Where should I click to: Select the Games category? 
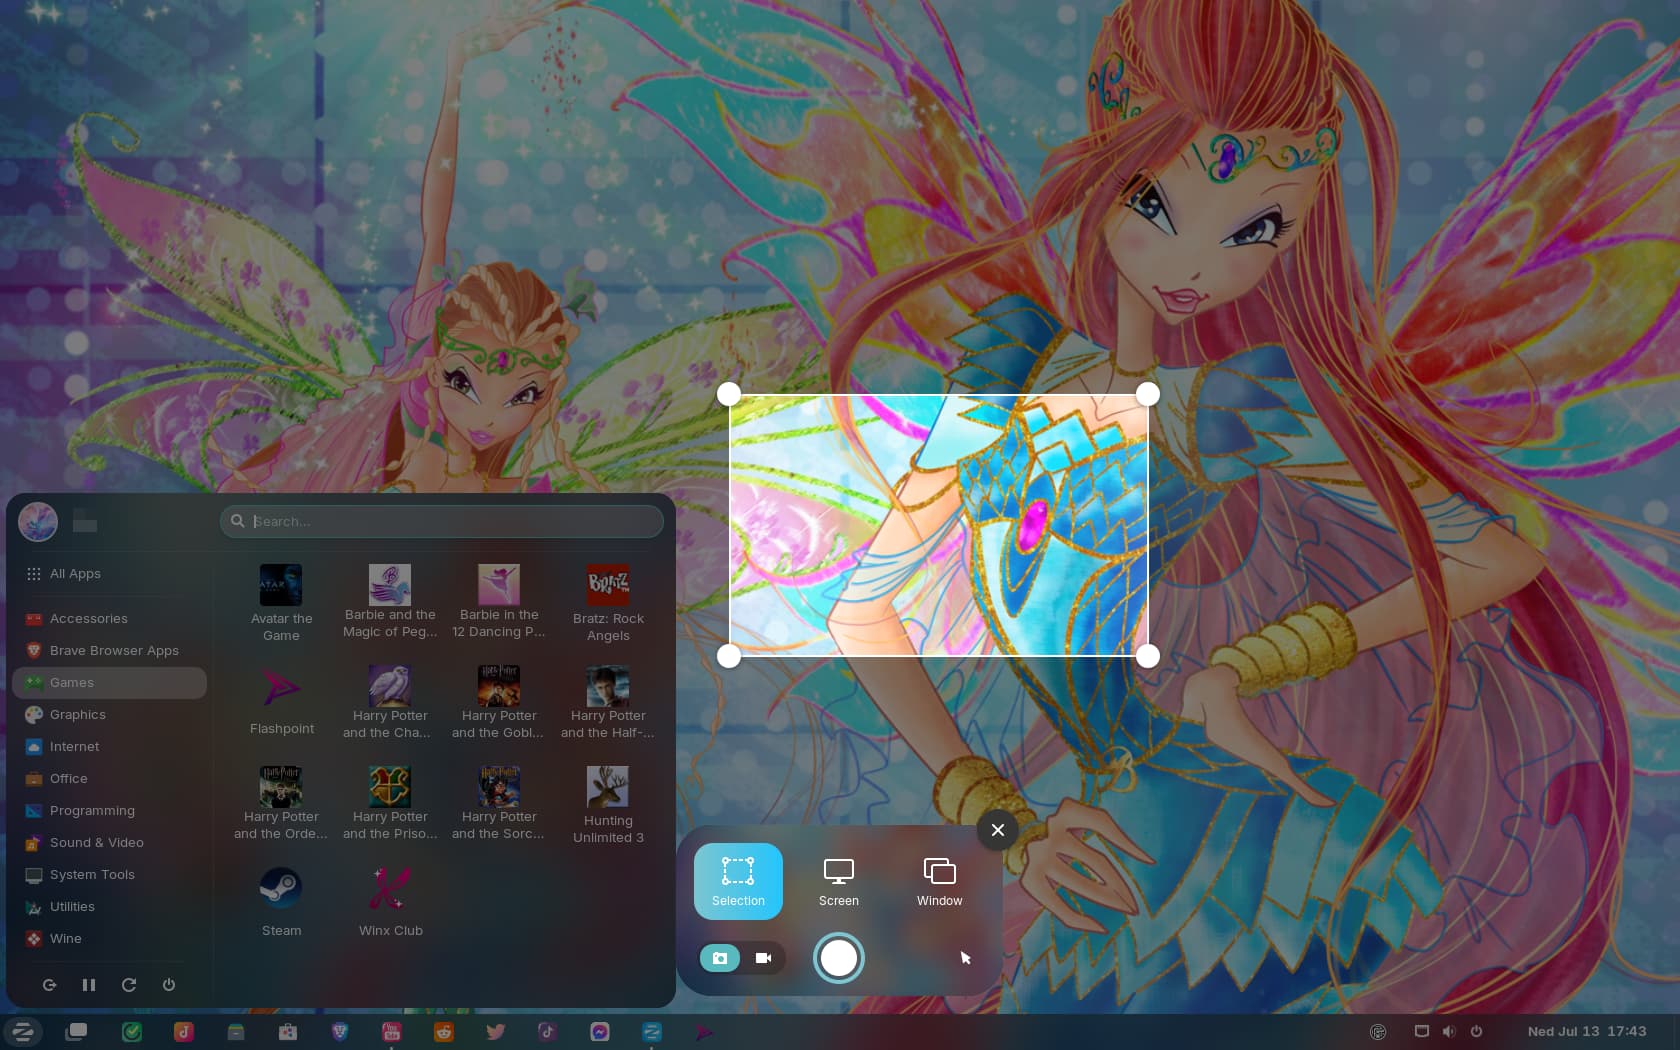tap(109, 683)
